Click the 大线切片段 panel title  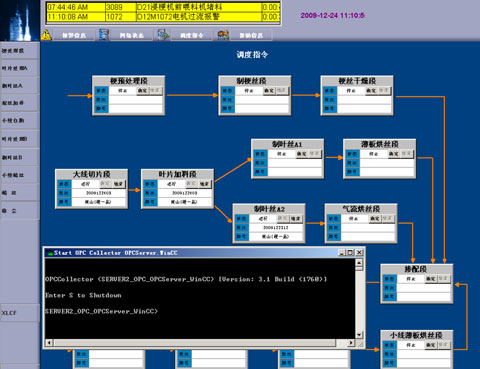pos(91,174)
